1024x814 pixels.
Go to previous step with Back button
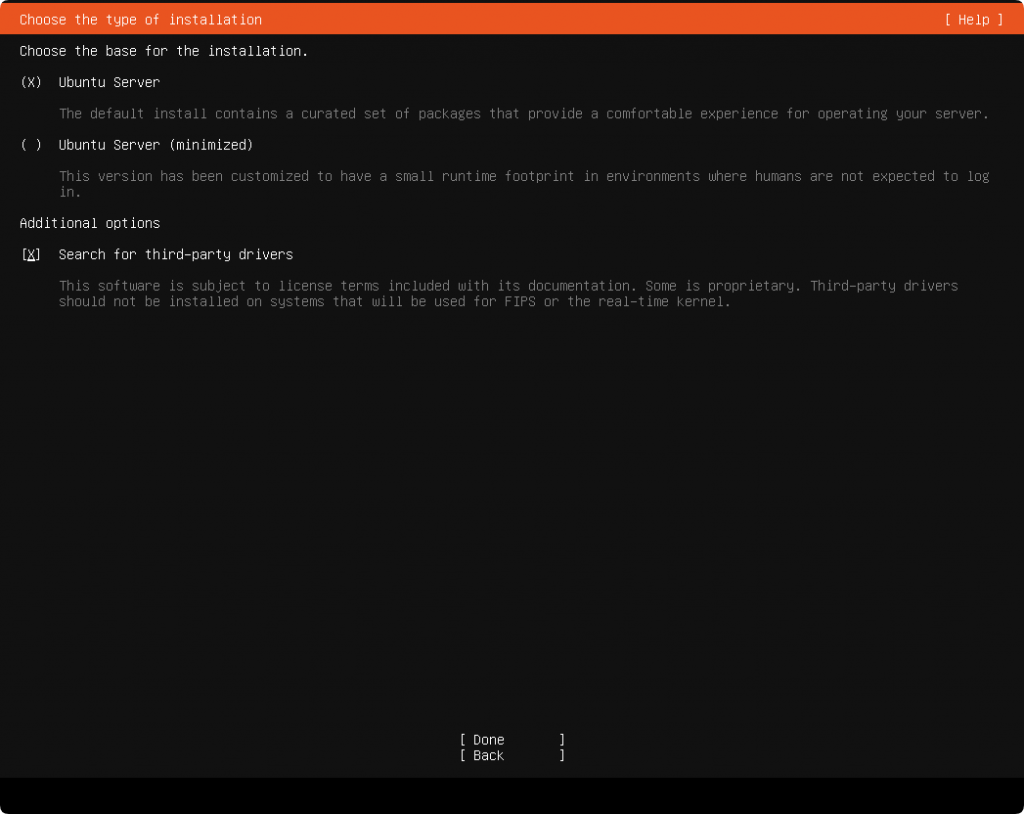512,755
